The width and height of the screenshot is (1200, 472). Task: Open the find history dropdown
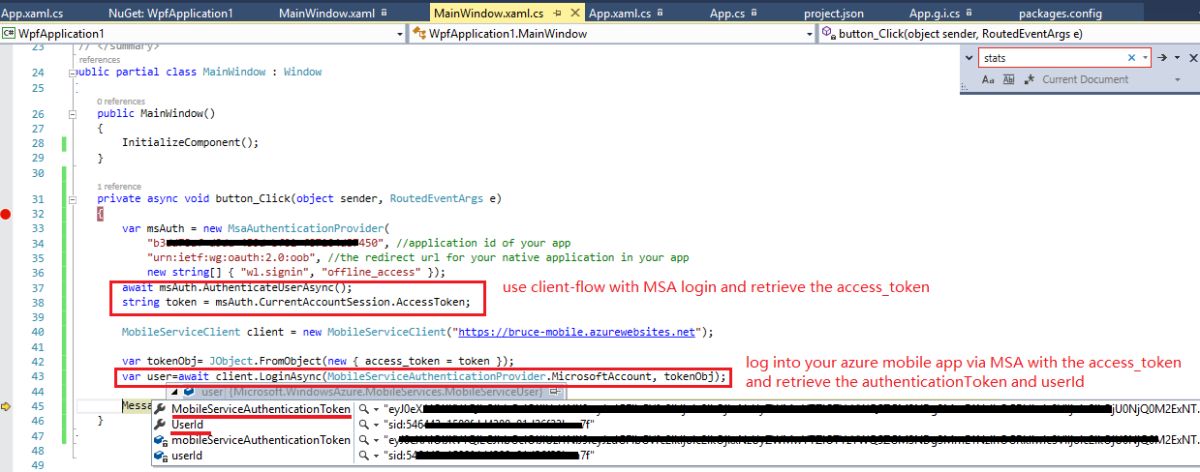pos(1145,58)
